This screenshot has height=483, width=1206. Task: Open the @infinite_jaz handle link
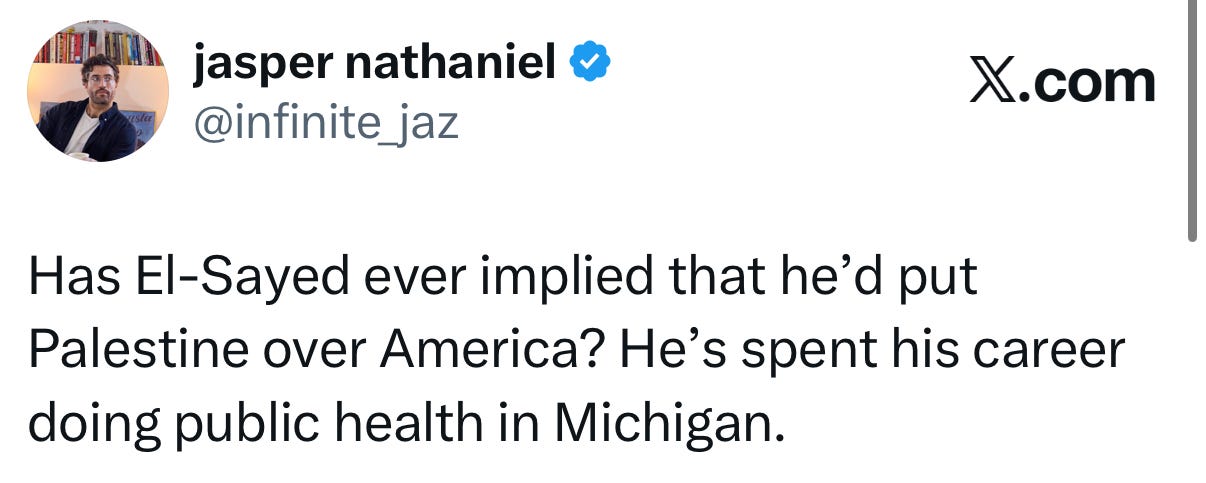[325, 124]
